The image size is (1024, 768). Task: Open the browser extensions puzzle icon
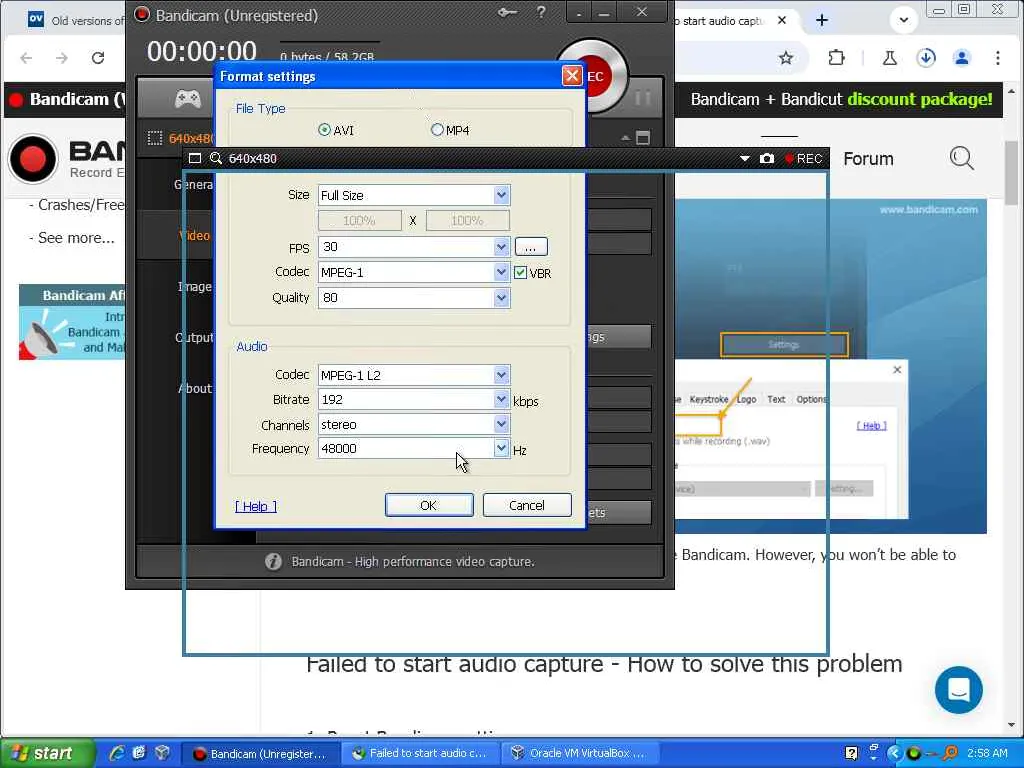click(837, 58)
